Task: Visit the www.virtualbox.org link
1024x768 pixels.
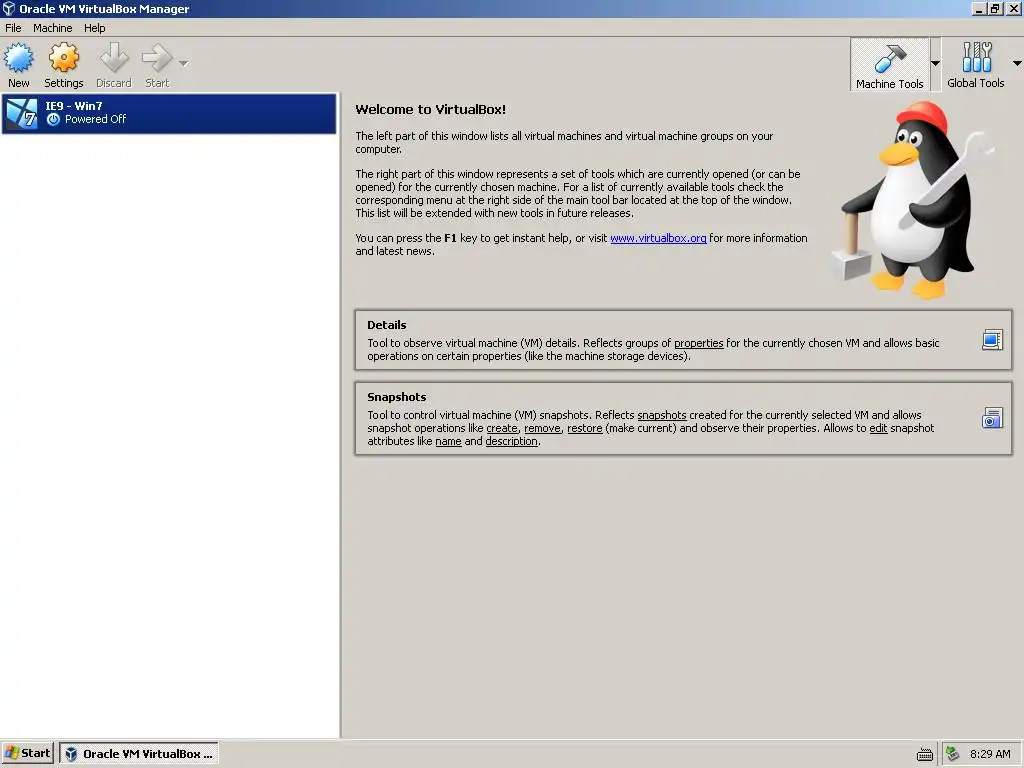Action: (658, 238)
